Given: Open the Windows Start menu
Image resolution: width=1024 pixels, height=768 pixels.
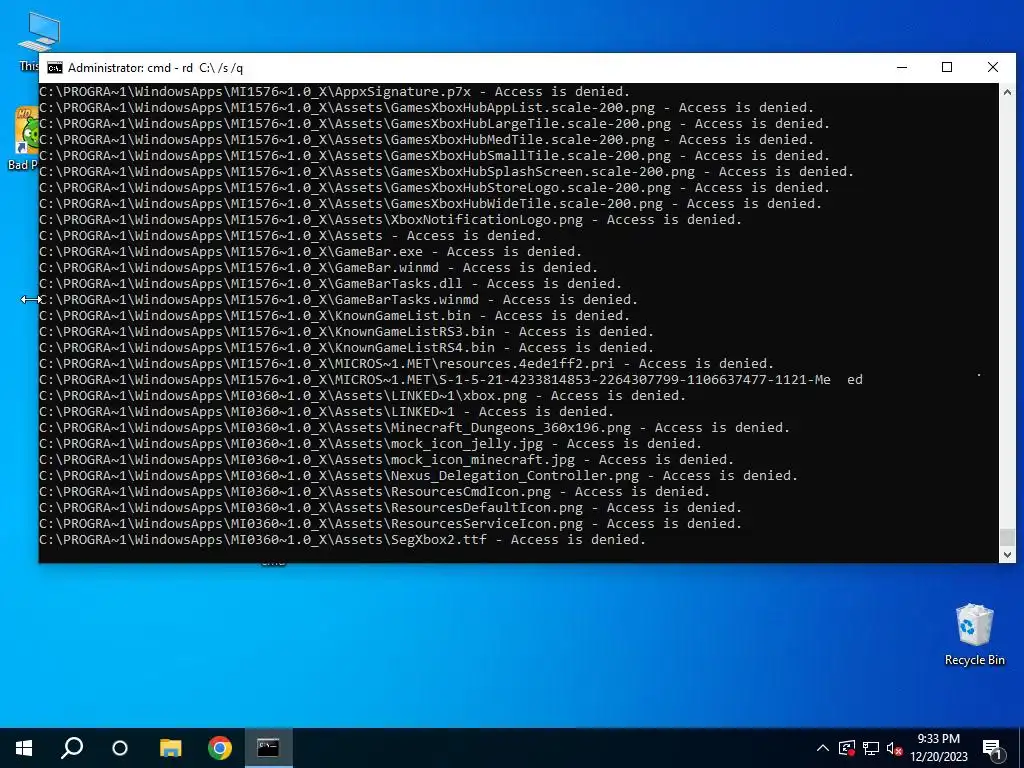Looking at the screenshot, I should point(24,748).
